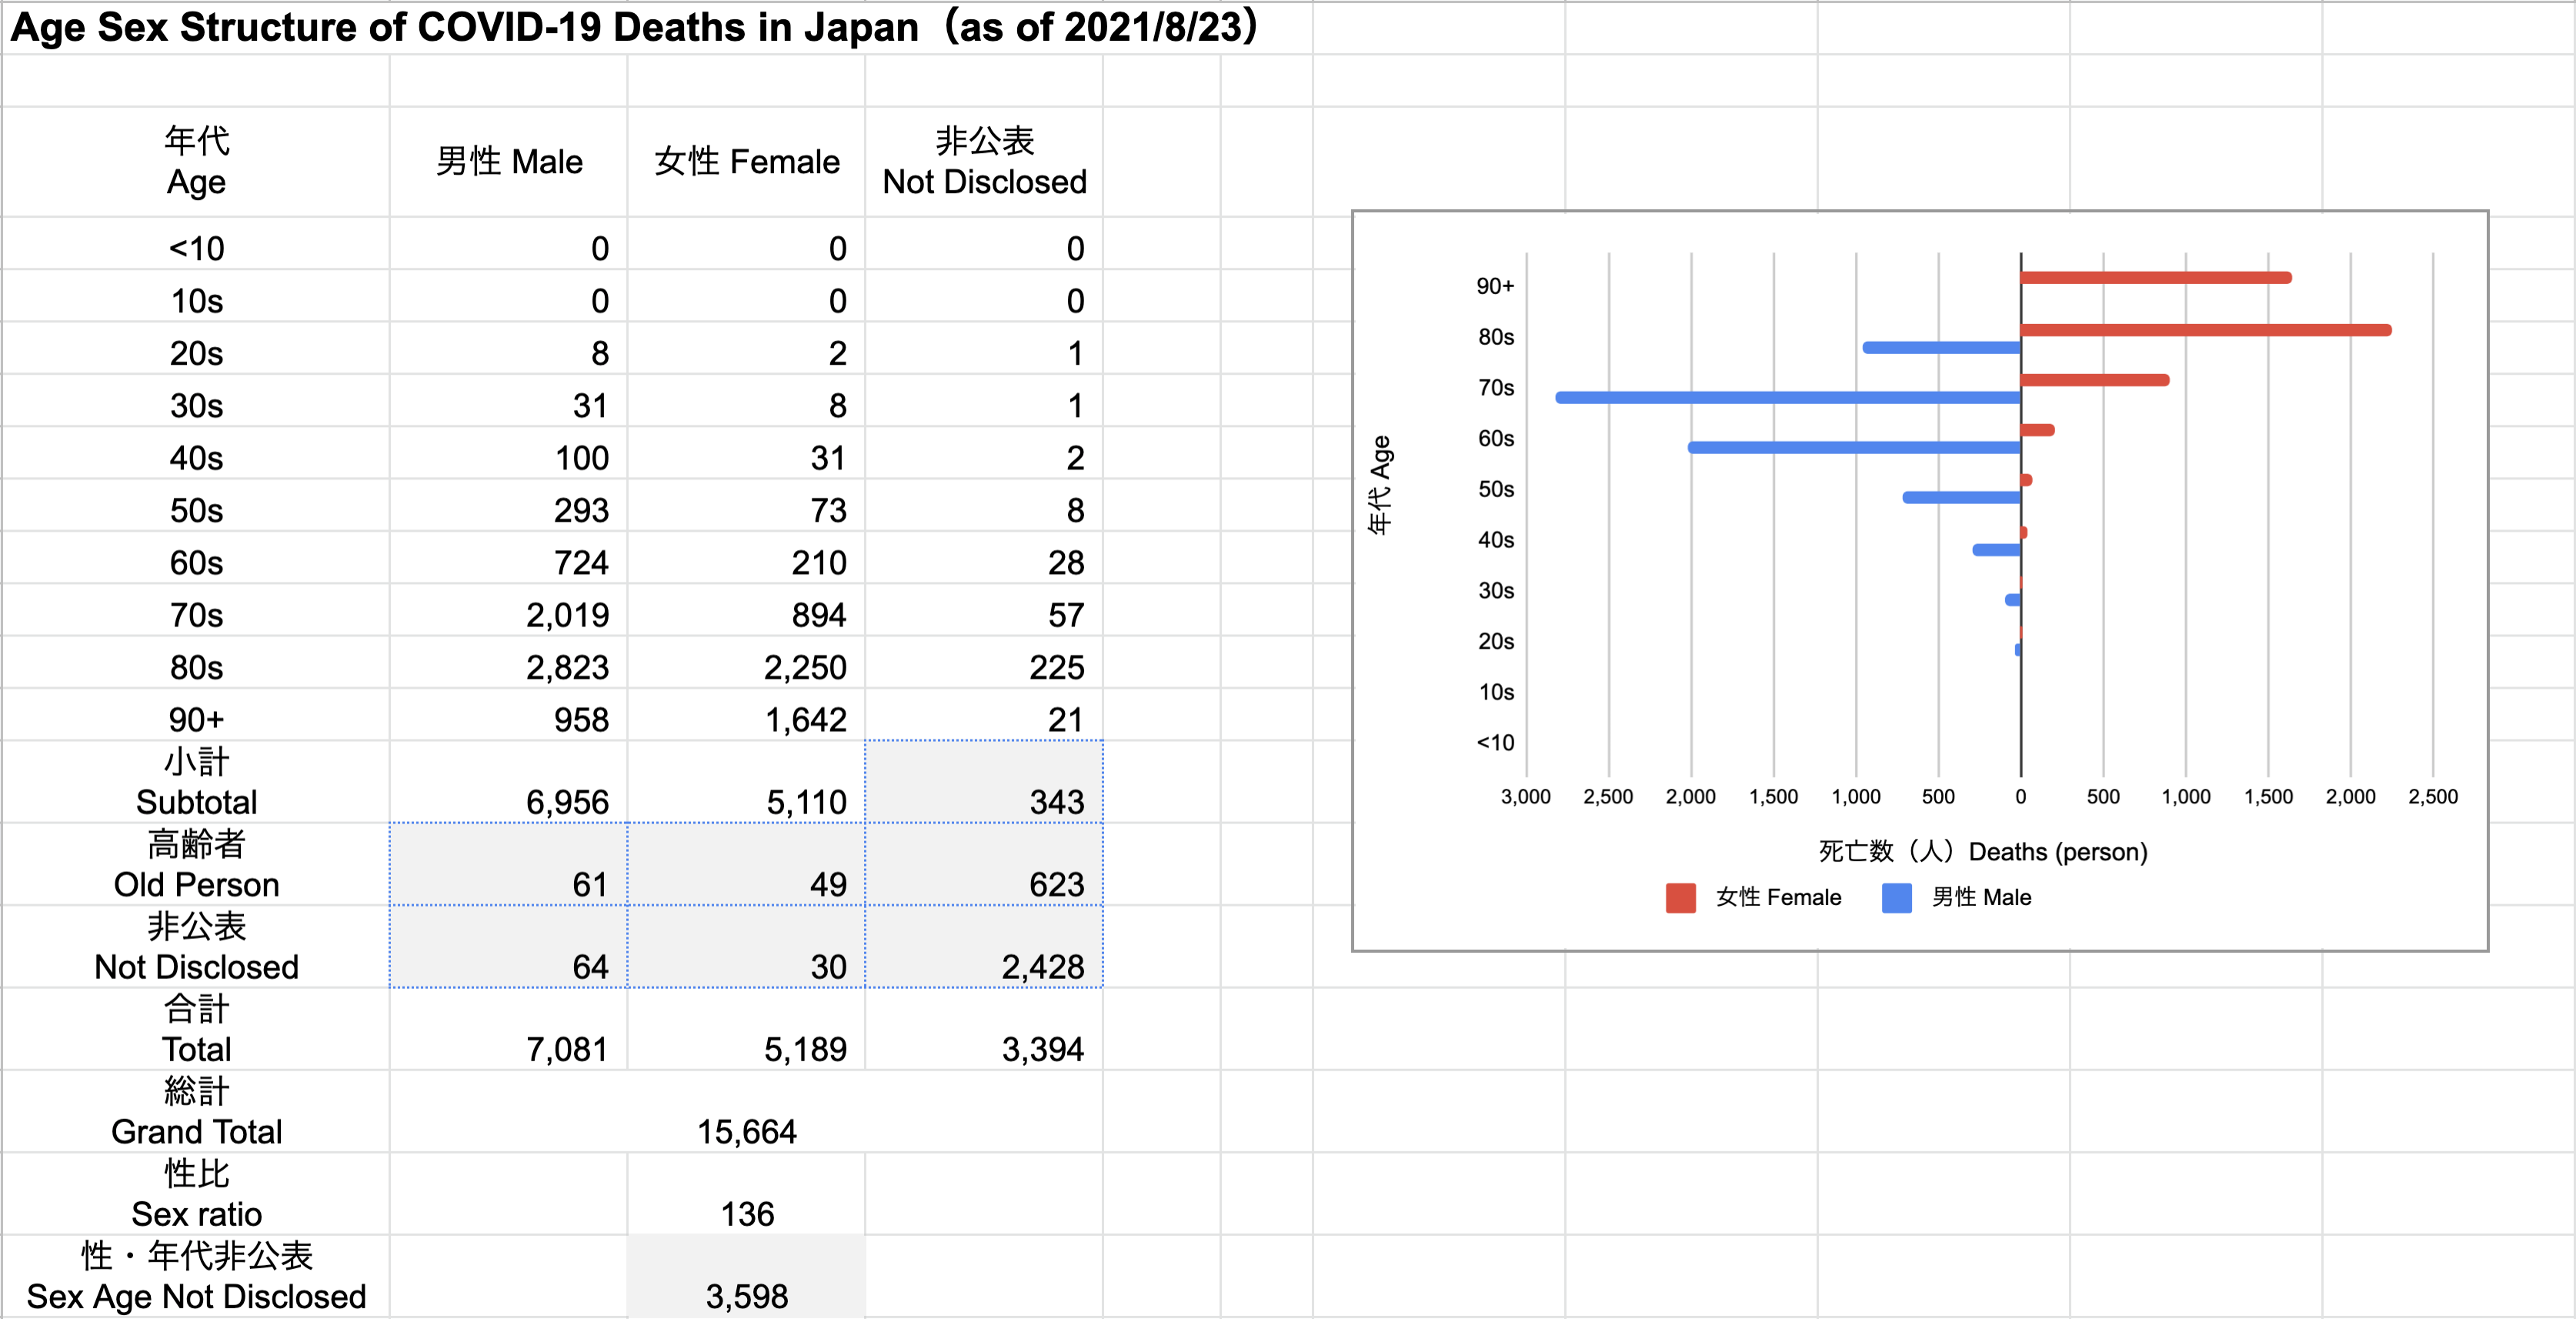
Task: Select the '30s' age row label
Action: [196, 405]
